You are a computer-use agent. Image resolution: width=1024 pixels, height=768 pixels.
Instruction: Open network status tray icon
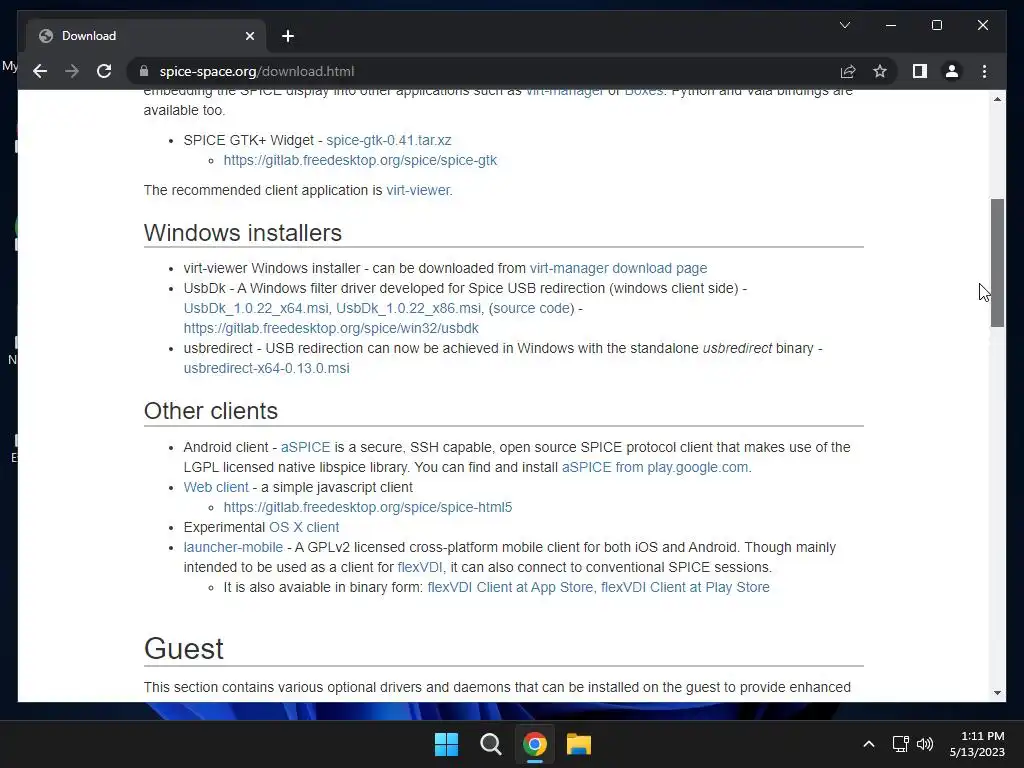pyautogui.click(x=901, y=744)
